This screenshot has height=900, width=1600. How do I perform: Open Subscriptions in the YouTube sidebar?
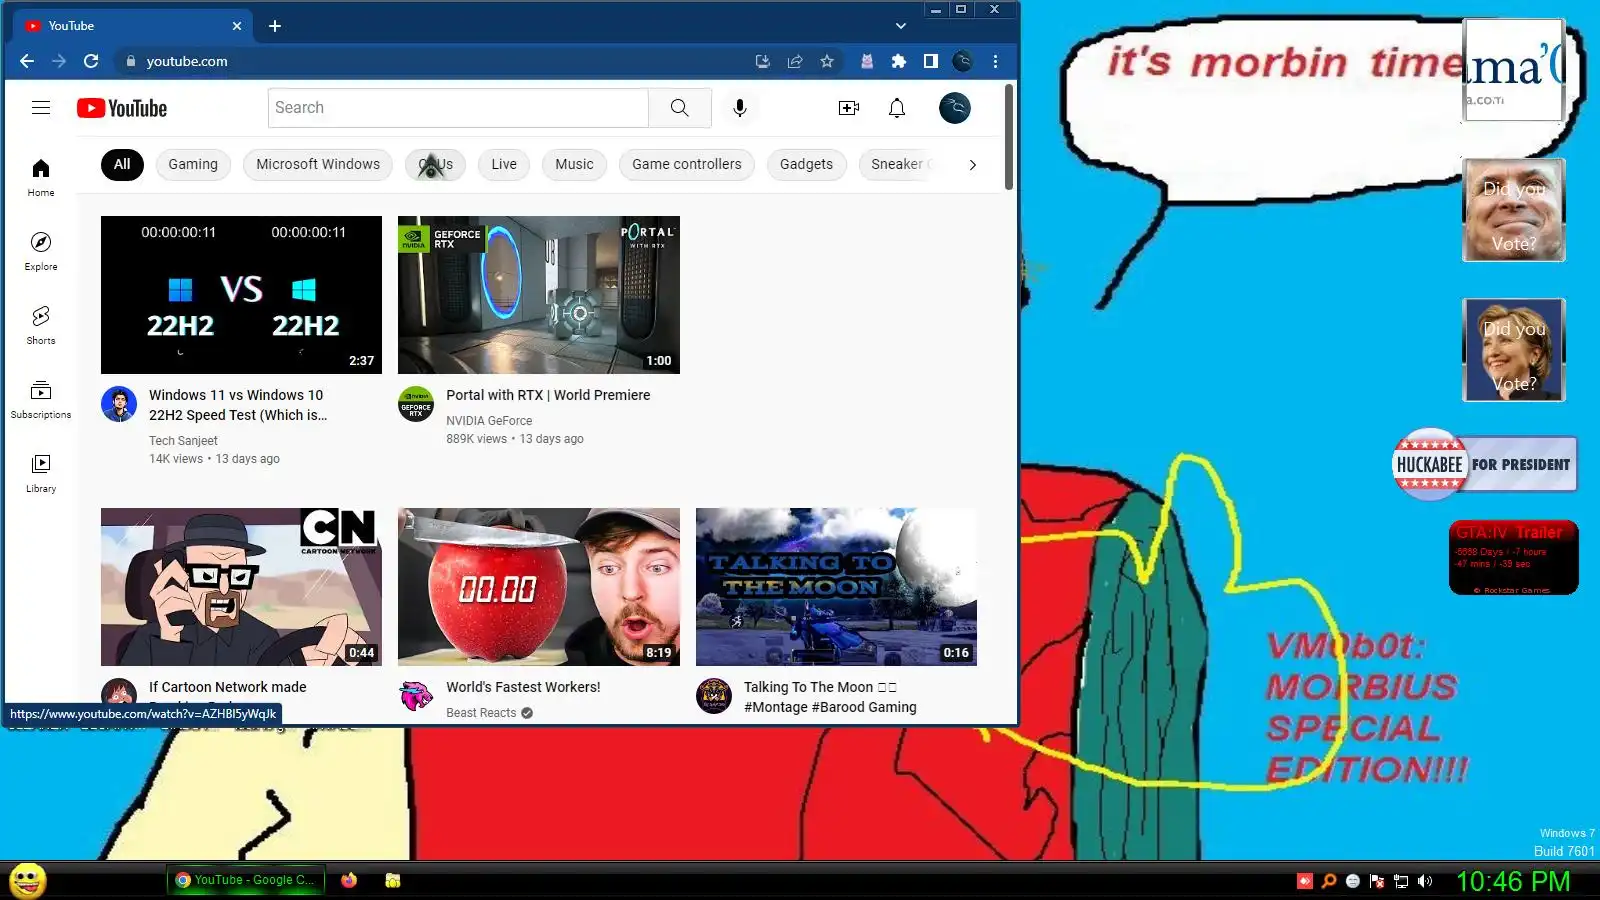click(x=41, y=399)
